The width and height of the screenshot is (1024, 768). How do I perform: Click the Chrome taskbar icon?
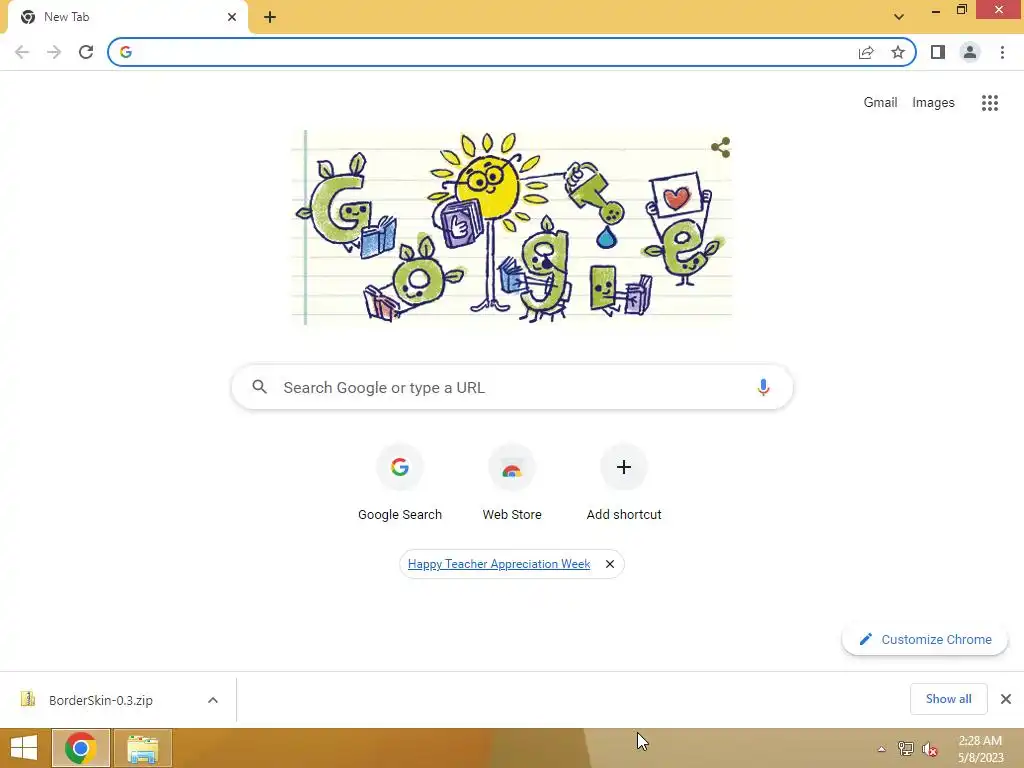(80, 748)
